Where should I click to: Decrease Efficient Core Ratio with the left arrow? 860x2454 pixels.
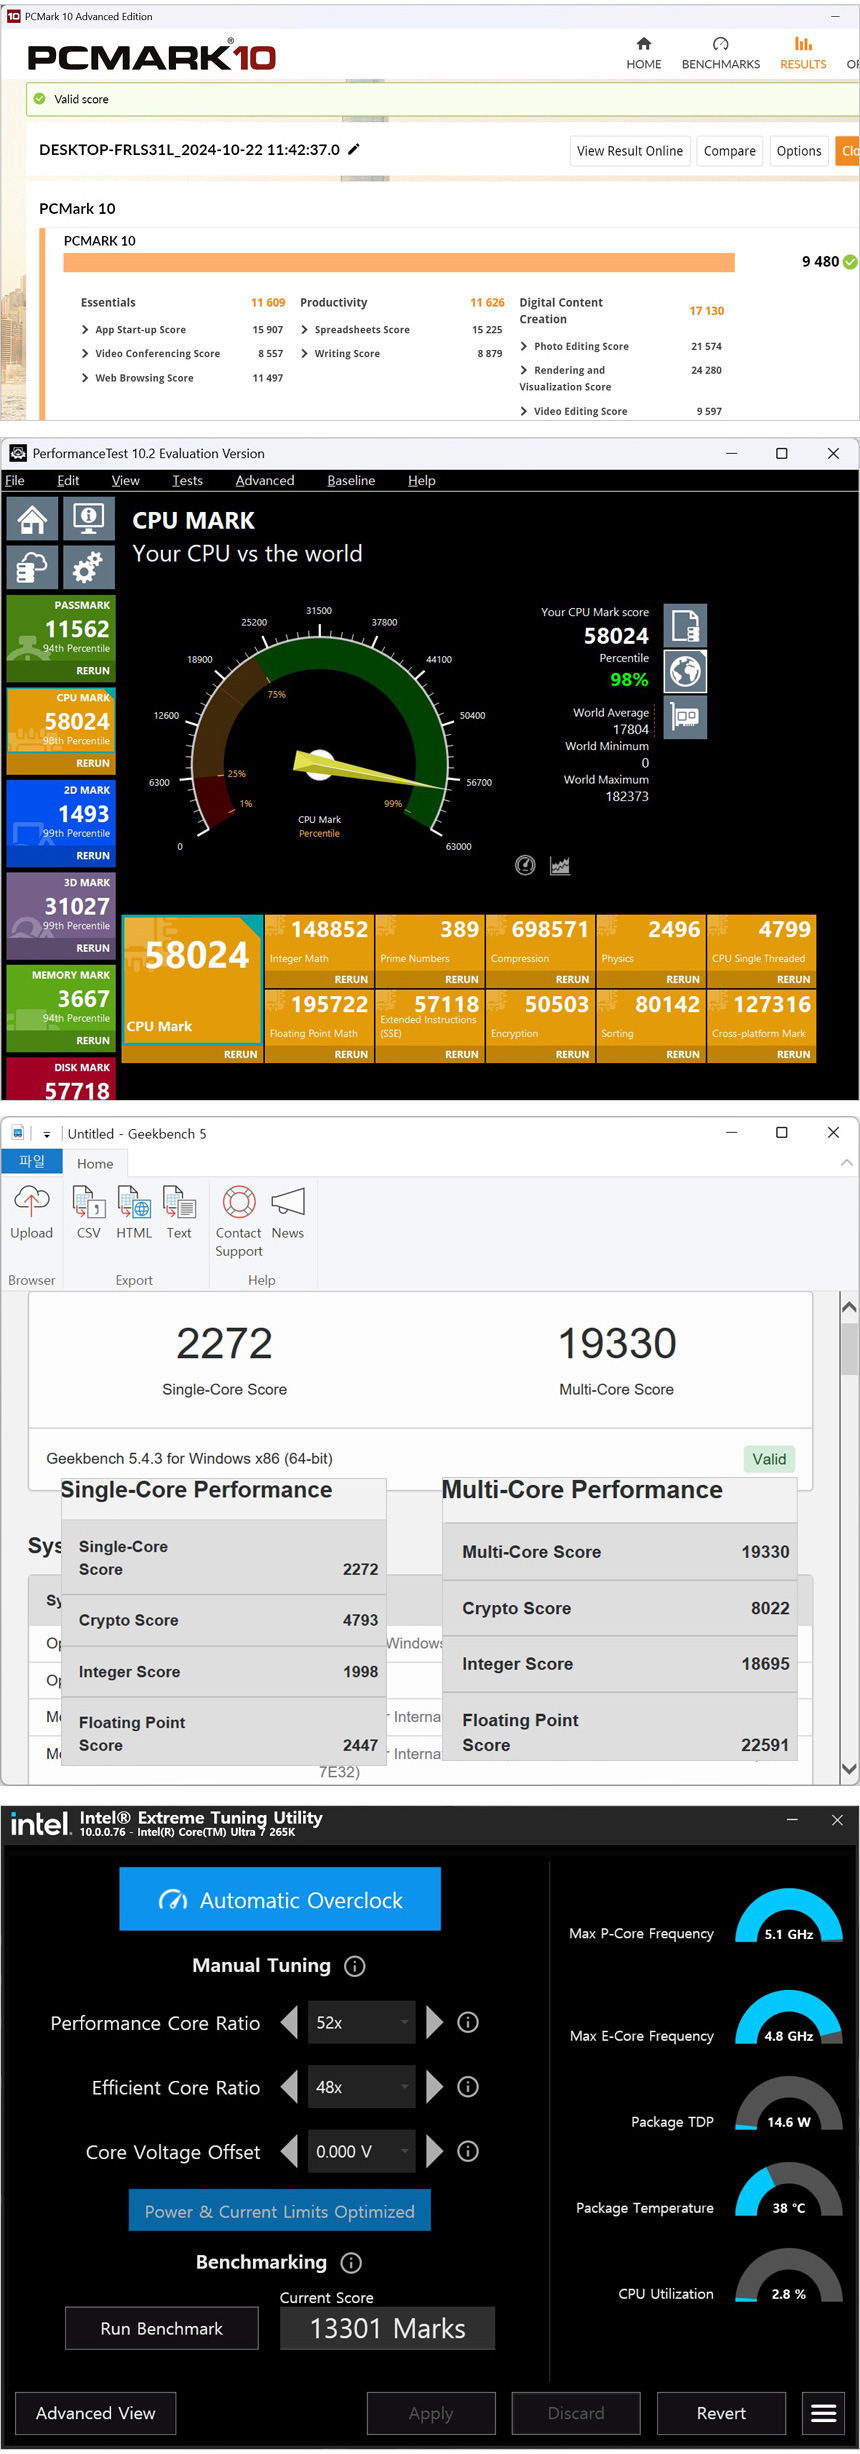coord(289,2087)
